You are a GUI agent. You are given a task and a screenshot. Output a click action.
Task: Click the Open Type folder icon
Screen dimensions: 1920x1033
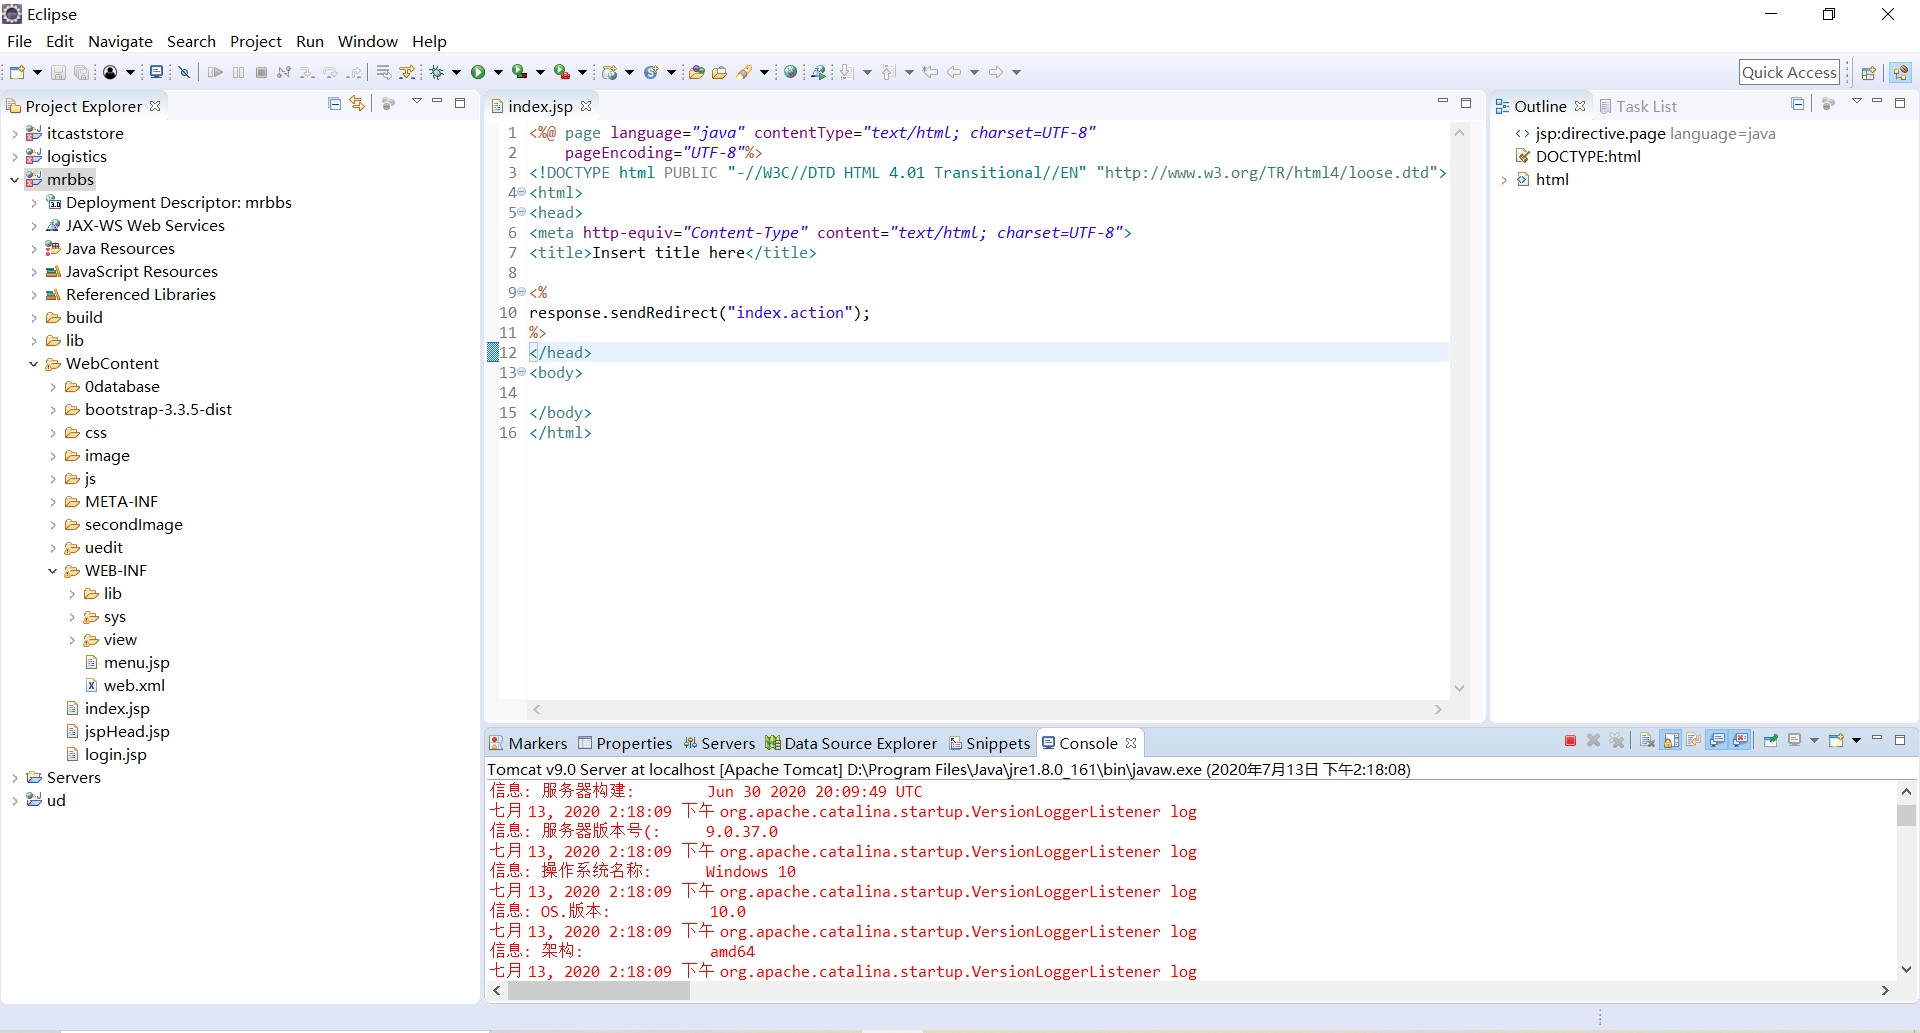[696, 72]
